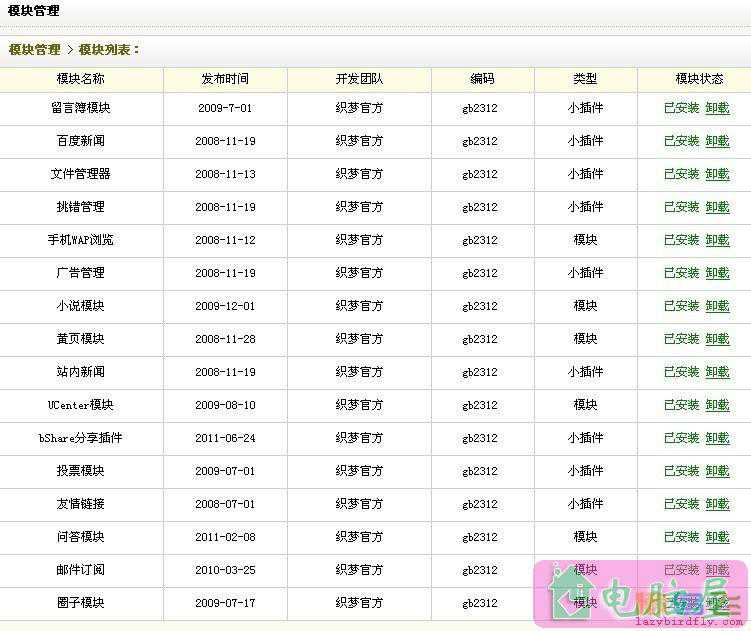Select the 广告管理 name cell
Screen dimensions: 751x631
point(80,273)
